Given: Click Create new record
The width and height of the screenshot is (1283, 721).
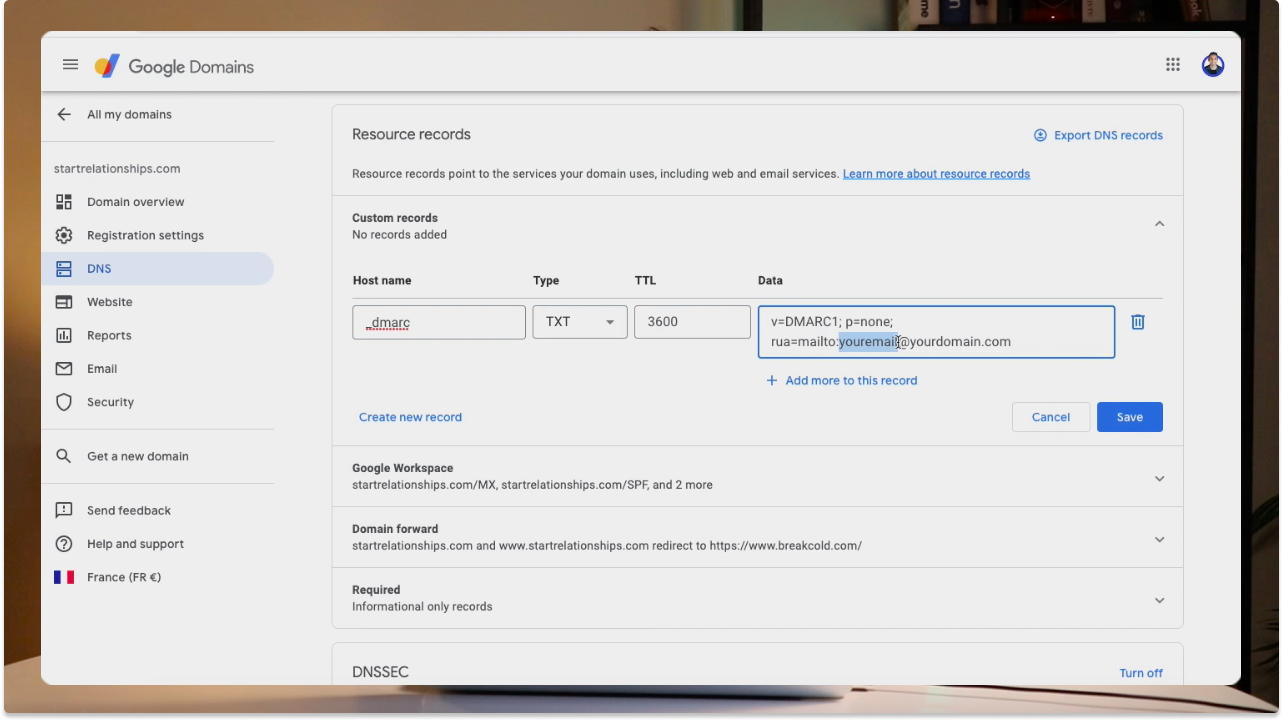Looking at the screenshot, I should (410, 417).
